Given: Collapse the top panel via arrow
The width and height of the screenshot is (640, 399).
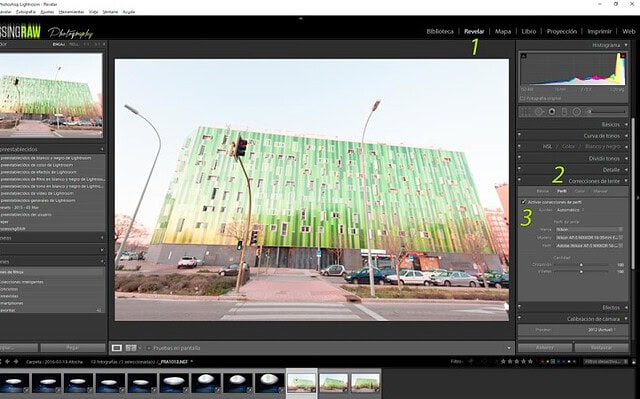Looking at the screenshot, I should [300, 18].
